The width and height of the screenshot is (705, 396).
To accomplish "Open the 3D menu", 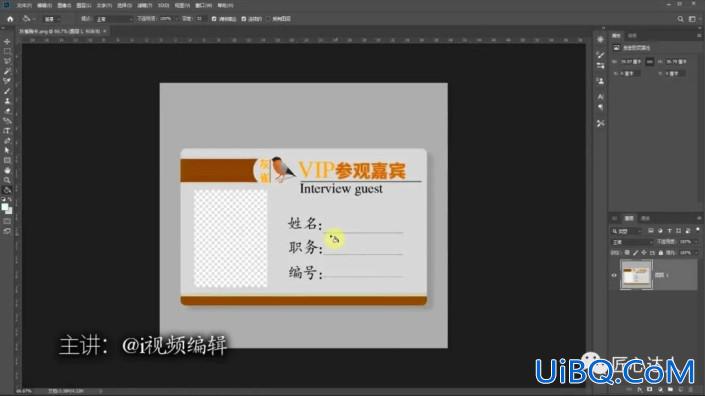I will coord(163,5).
